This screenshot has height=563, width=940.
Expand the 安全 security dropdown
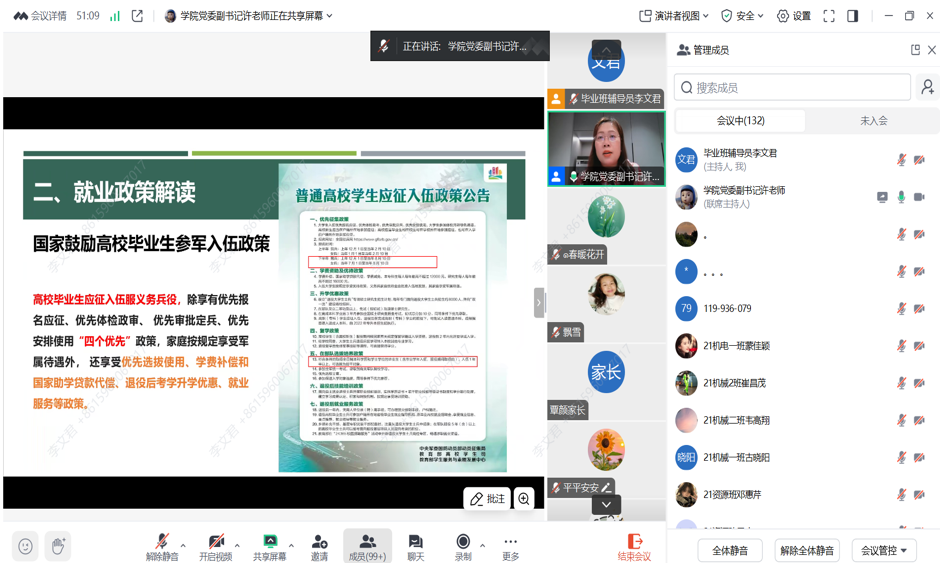[742, 16]
